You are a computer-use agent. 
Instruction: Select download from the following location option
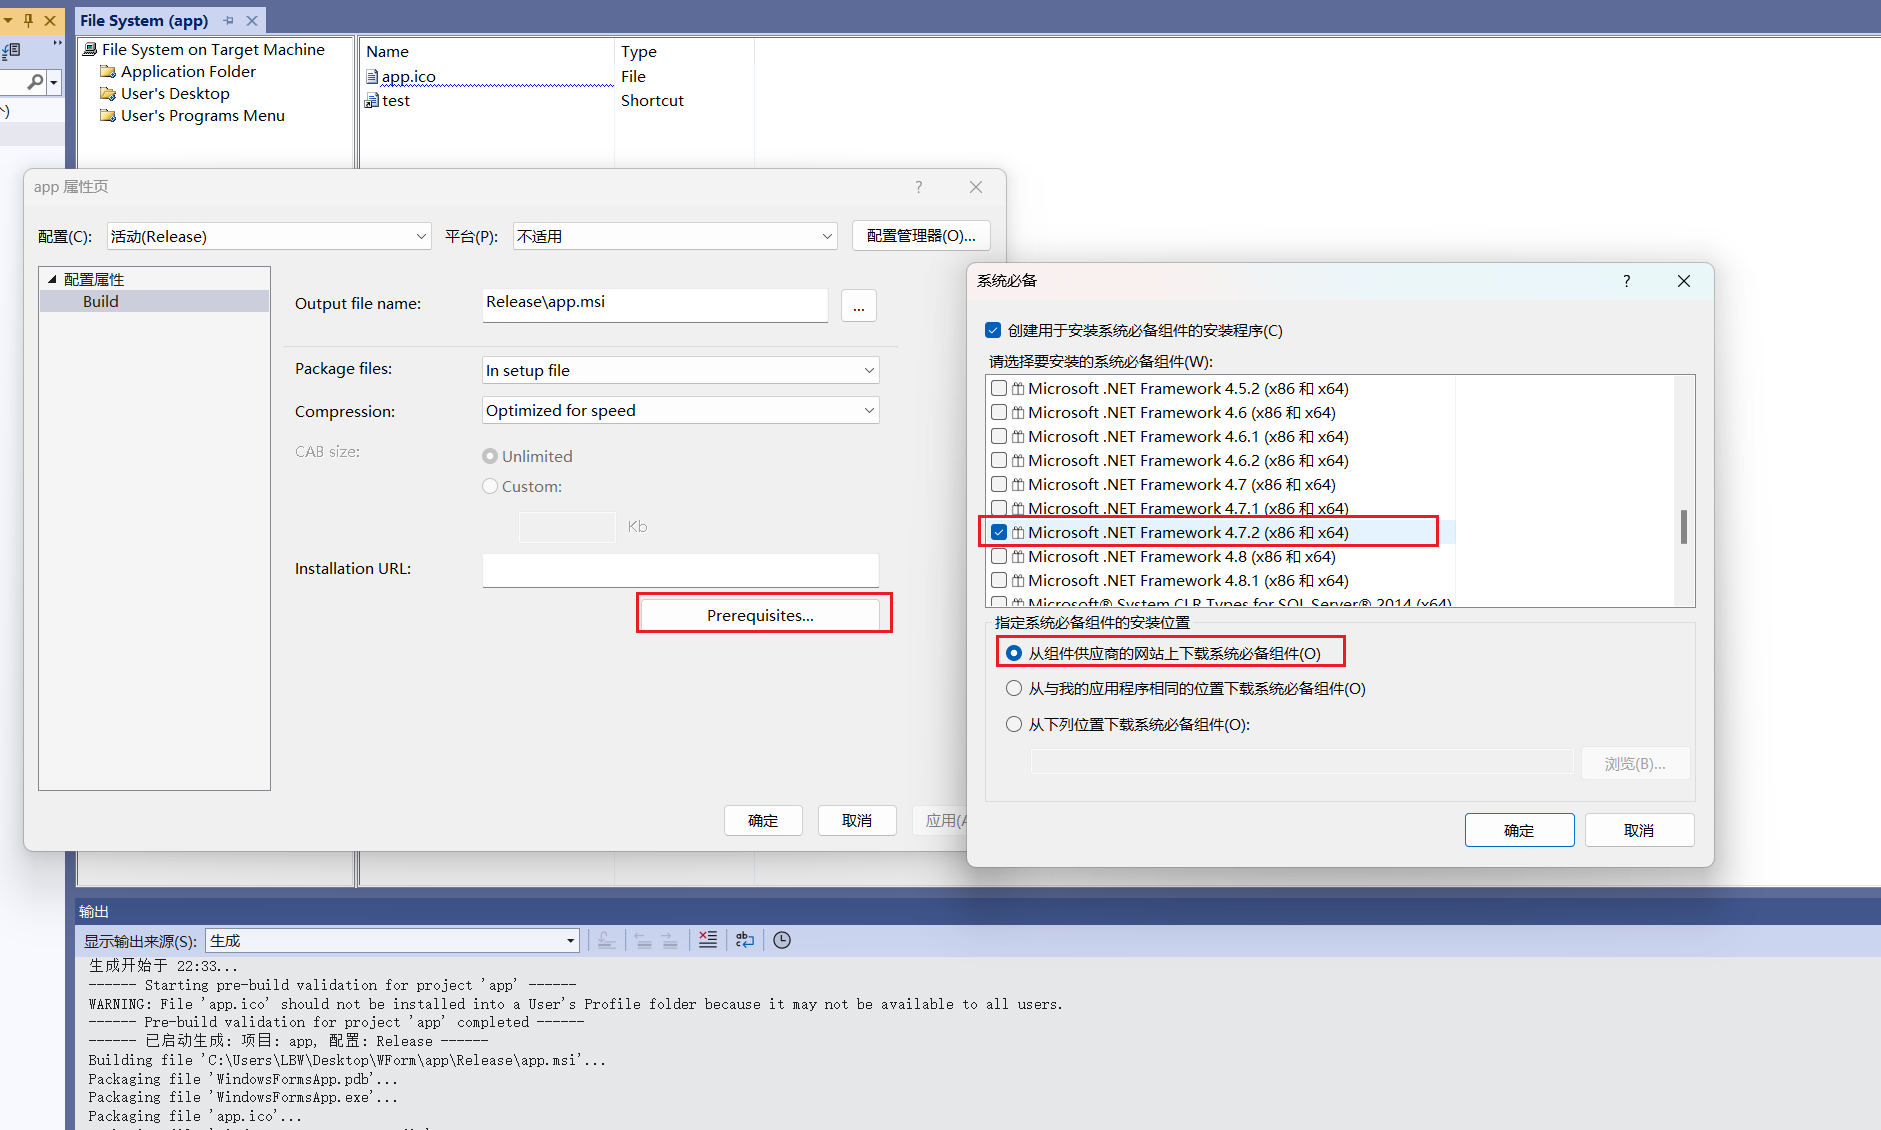click(1014, 724)
